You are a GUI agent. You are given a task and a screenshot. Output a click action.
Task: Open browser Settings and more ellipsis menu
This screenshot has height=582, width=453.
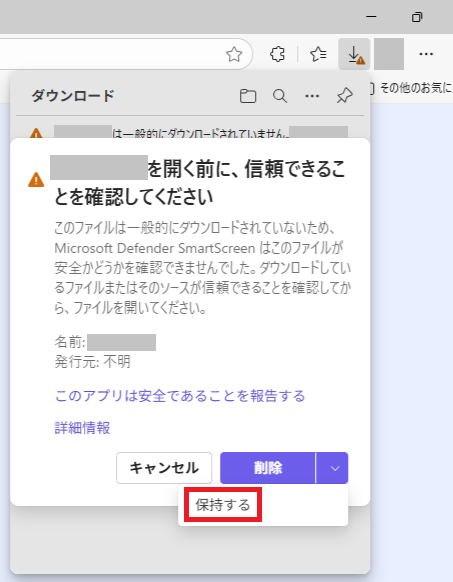coord(426,54)
